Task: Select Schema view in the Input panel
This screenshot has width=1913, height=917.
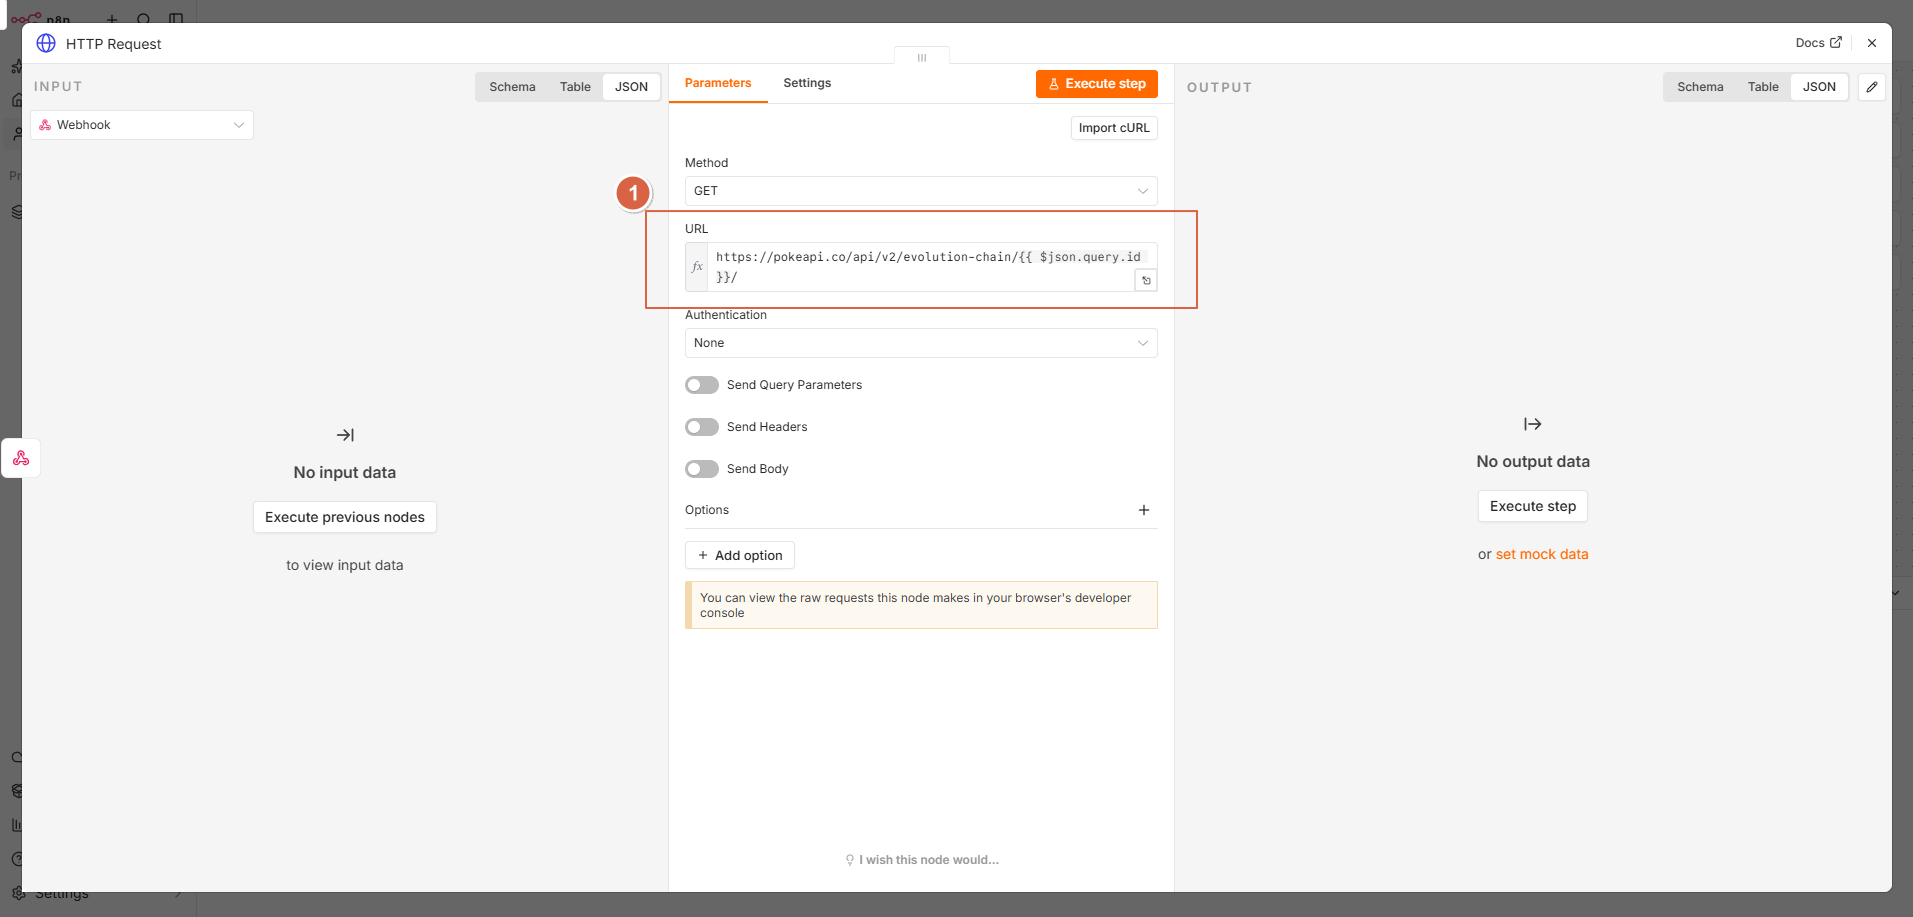Action: (x=512, y=87)
